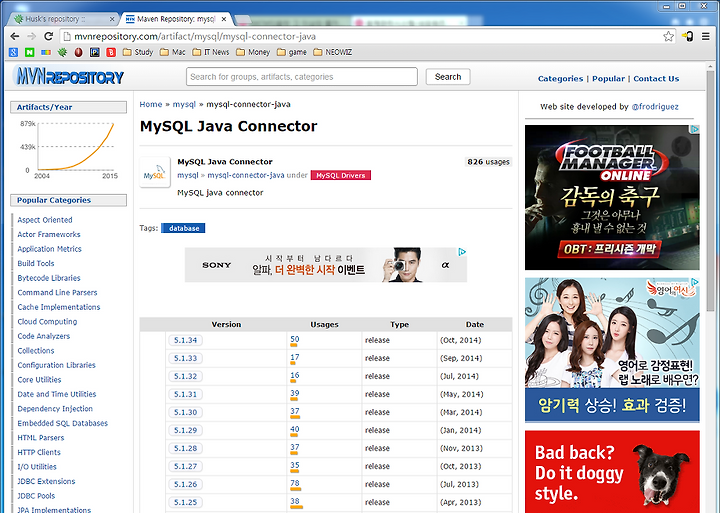Go to Home breadcrumb link

tap(151, 104)
